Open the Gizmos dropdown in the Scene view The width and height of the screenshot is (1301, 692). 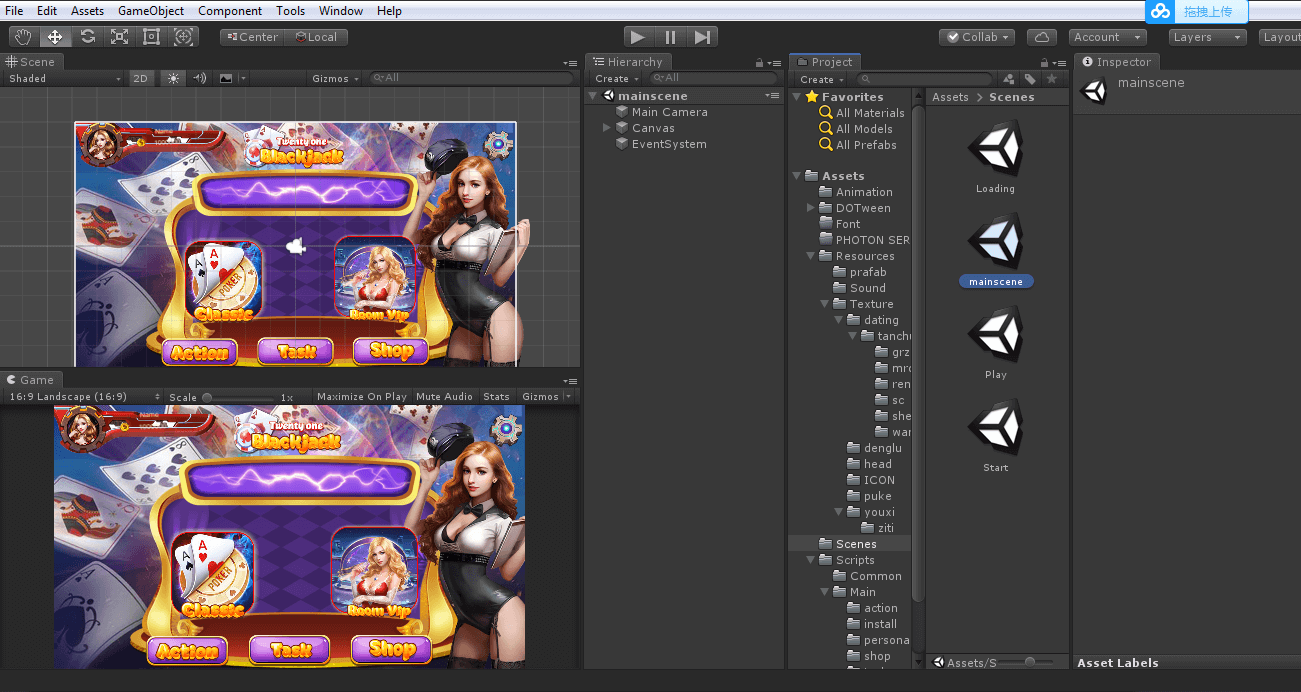point(335,78)
